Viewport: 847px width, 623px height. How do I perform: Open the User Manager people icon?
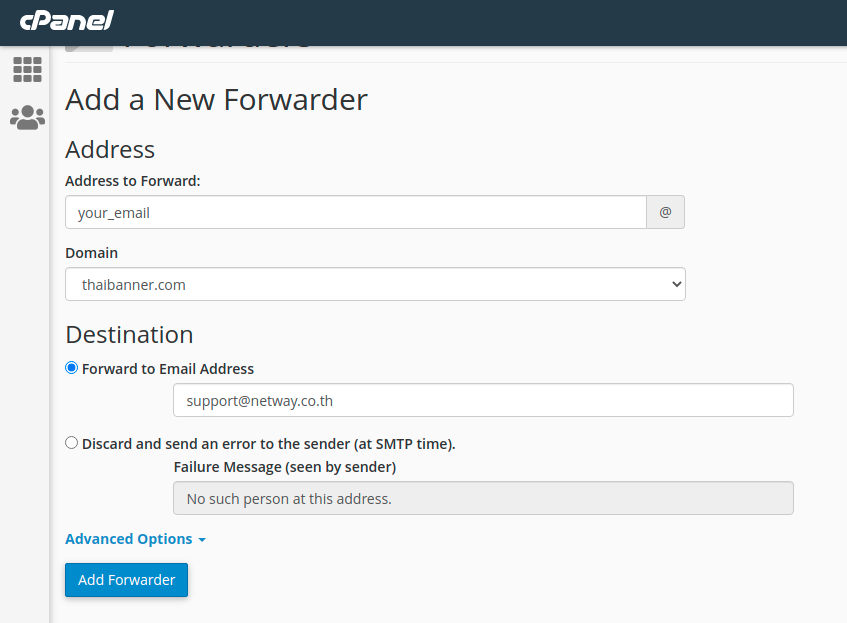27,118
